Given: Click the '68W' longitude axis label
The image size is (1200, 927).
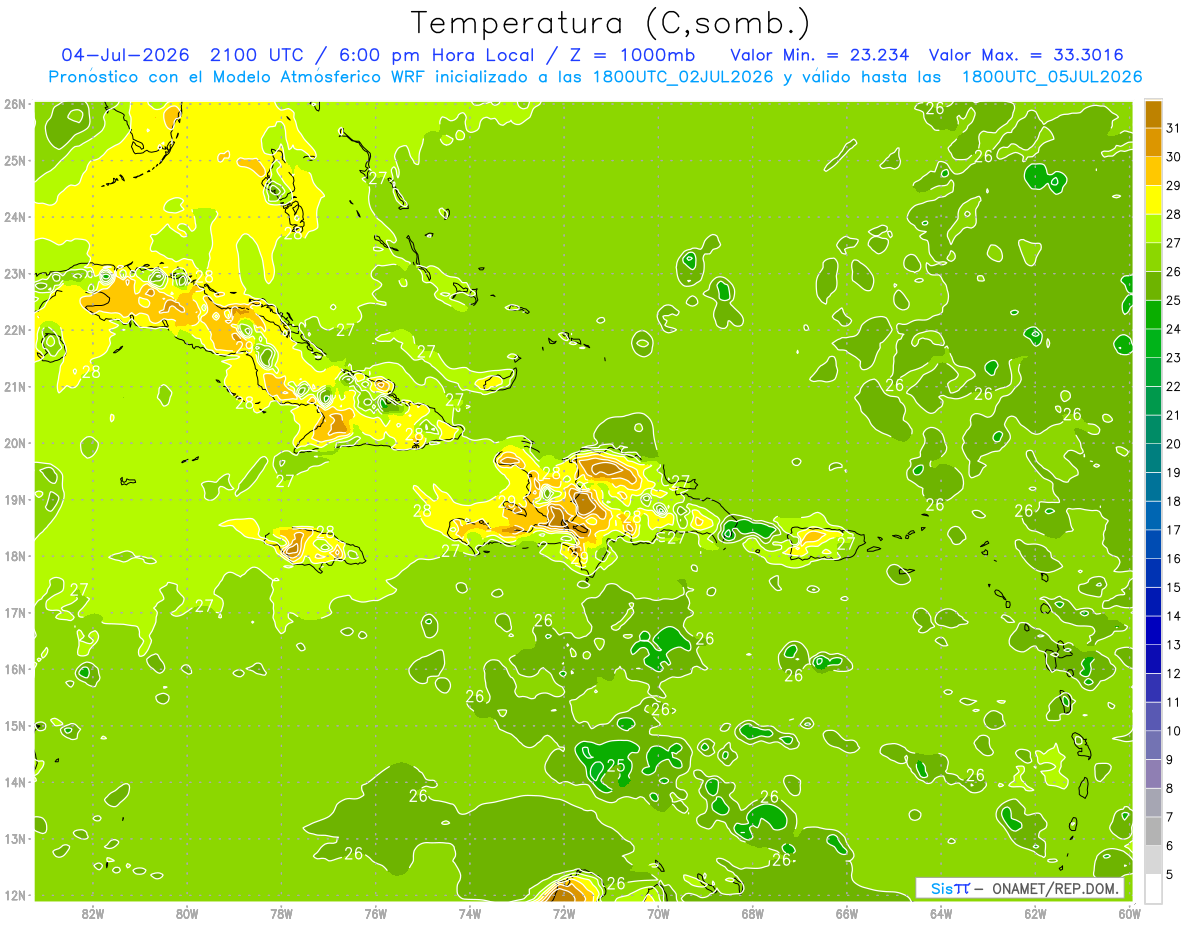Looking at the screenshot, I should [x=753, y=912].
